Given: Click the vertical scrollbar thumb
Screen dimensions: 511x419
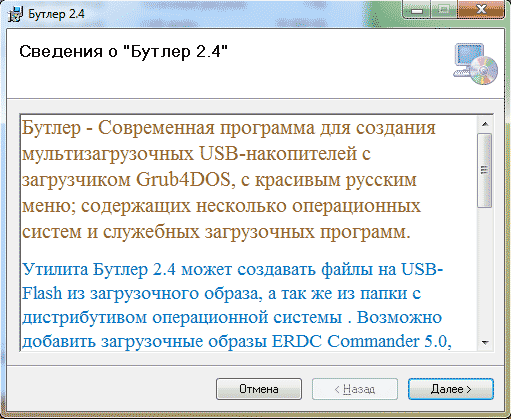Looking at the screenshot, I should [x=485, y=170].
